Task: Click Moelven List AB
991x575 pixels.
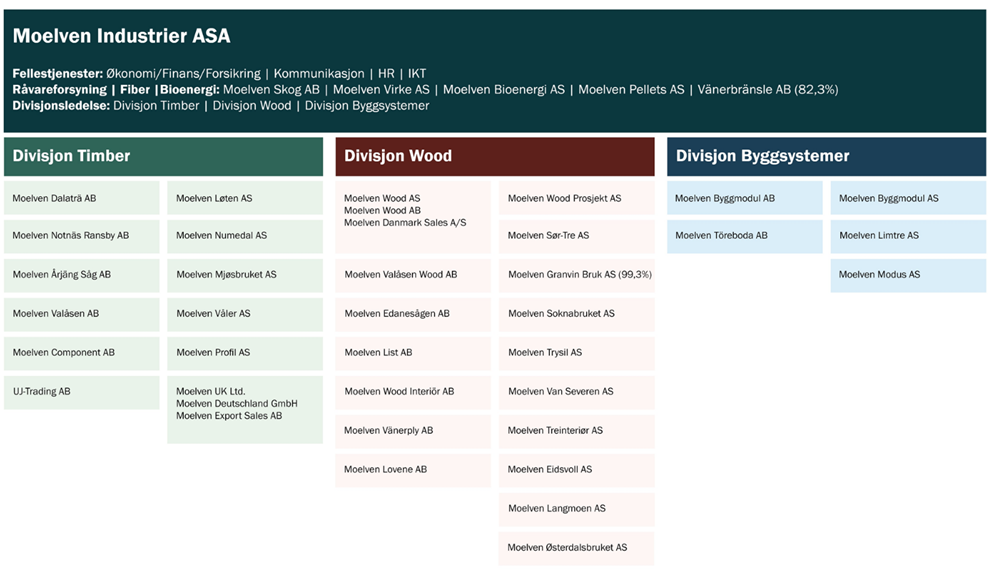Action: pyautogui.click(x=413, y=353)
